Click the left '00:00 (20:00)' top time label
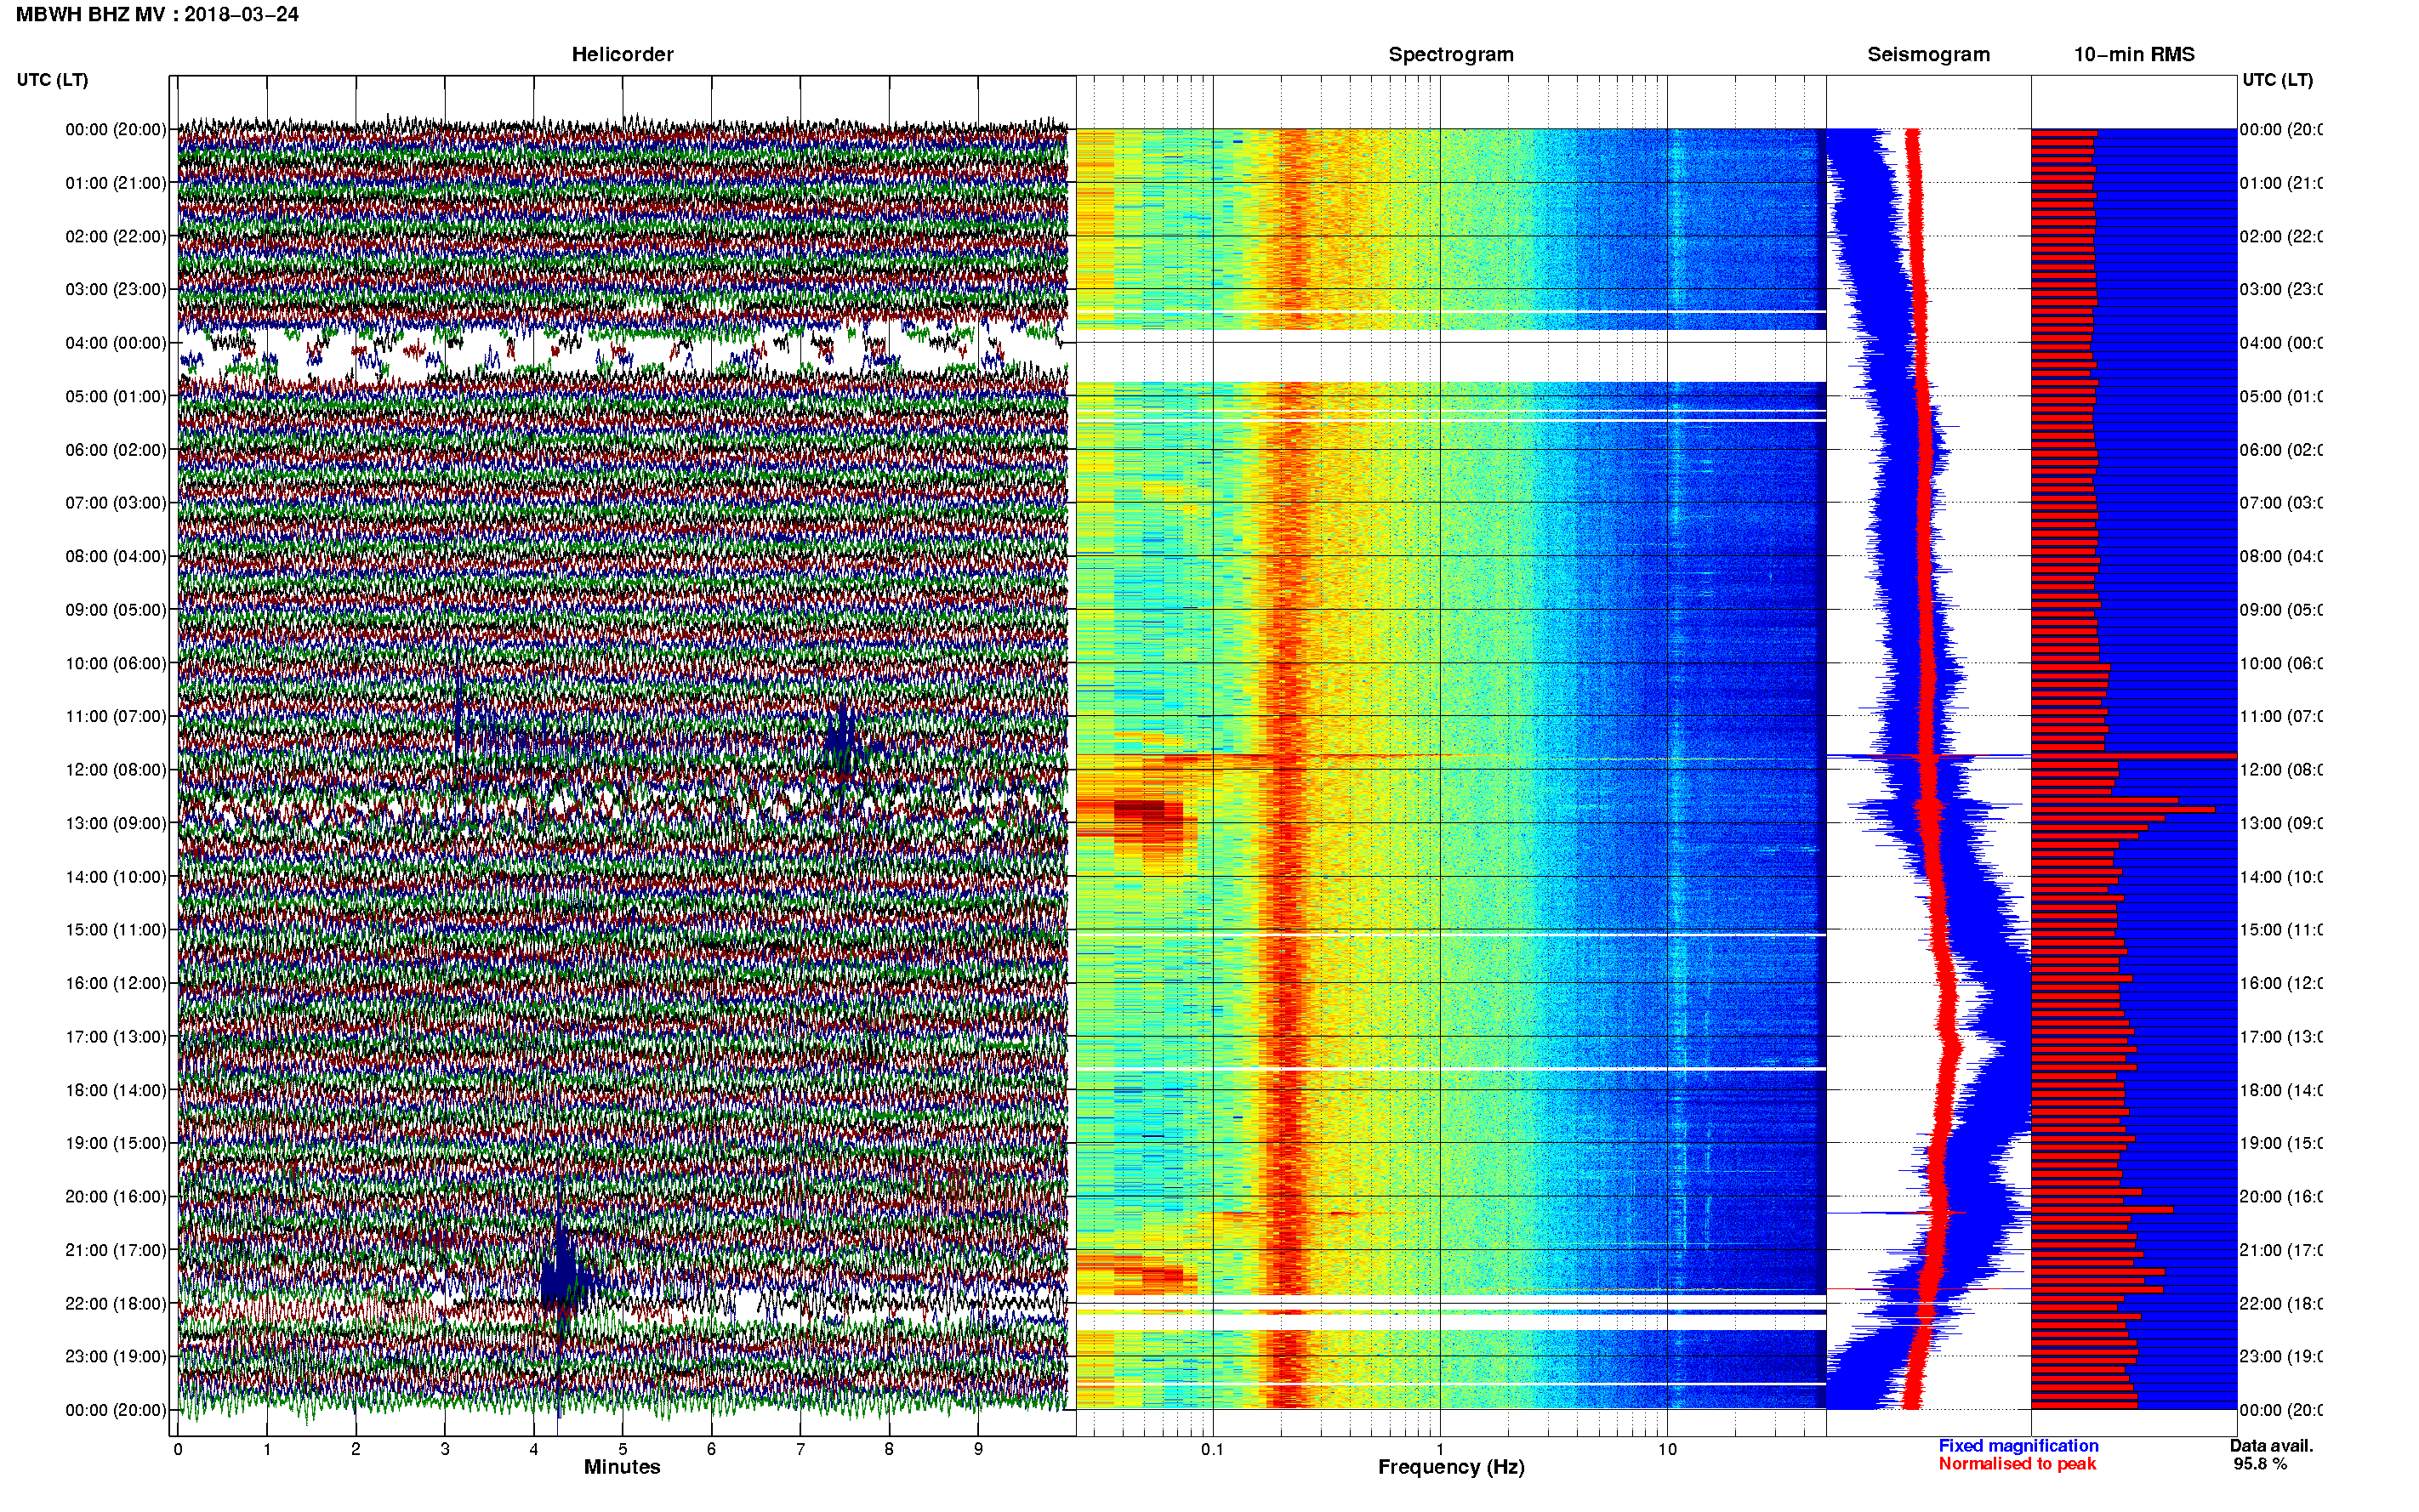Screen dimensions: 2419x1512 point(116,129)
